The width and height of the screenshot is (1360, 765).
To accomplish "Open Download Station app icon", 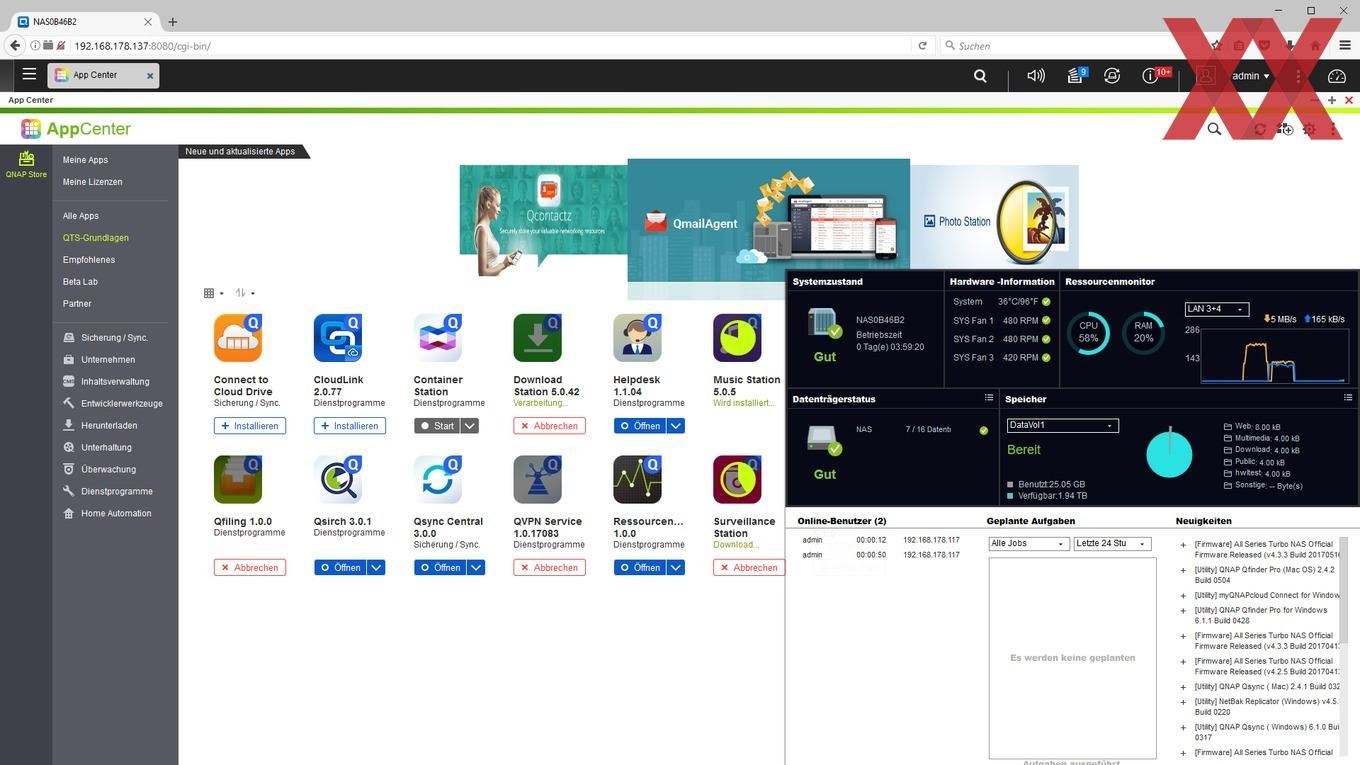I will (538, 337).
